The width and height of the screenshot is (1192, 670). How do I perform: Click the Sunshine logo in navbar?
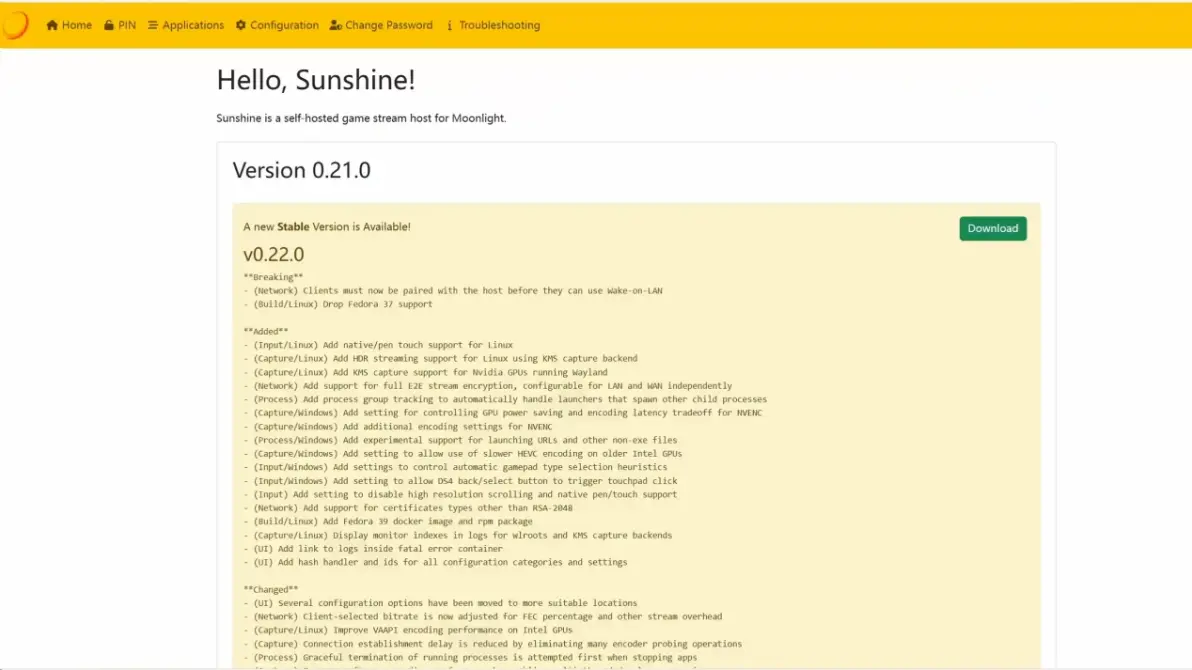15,24
